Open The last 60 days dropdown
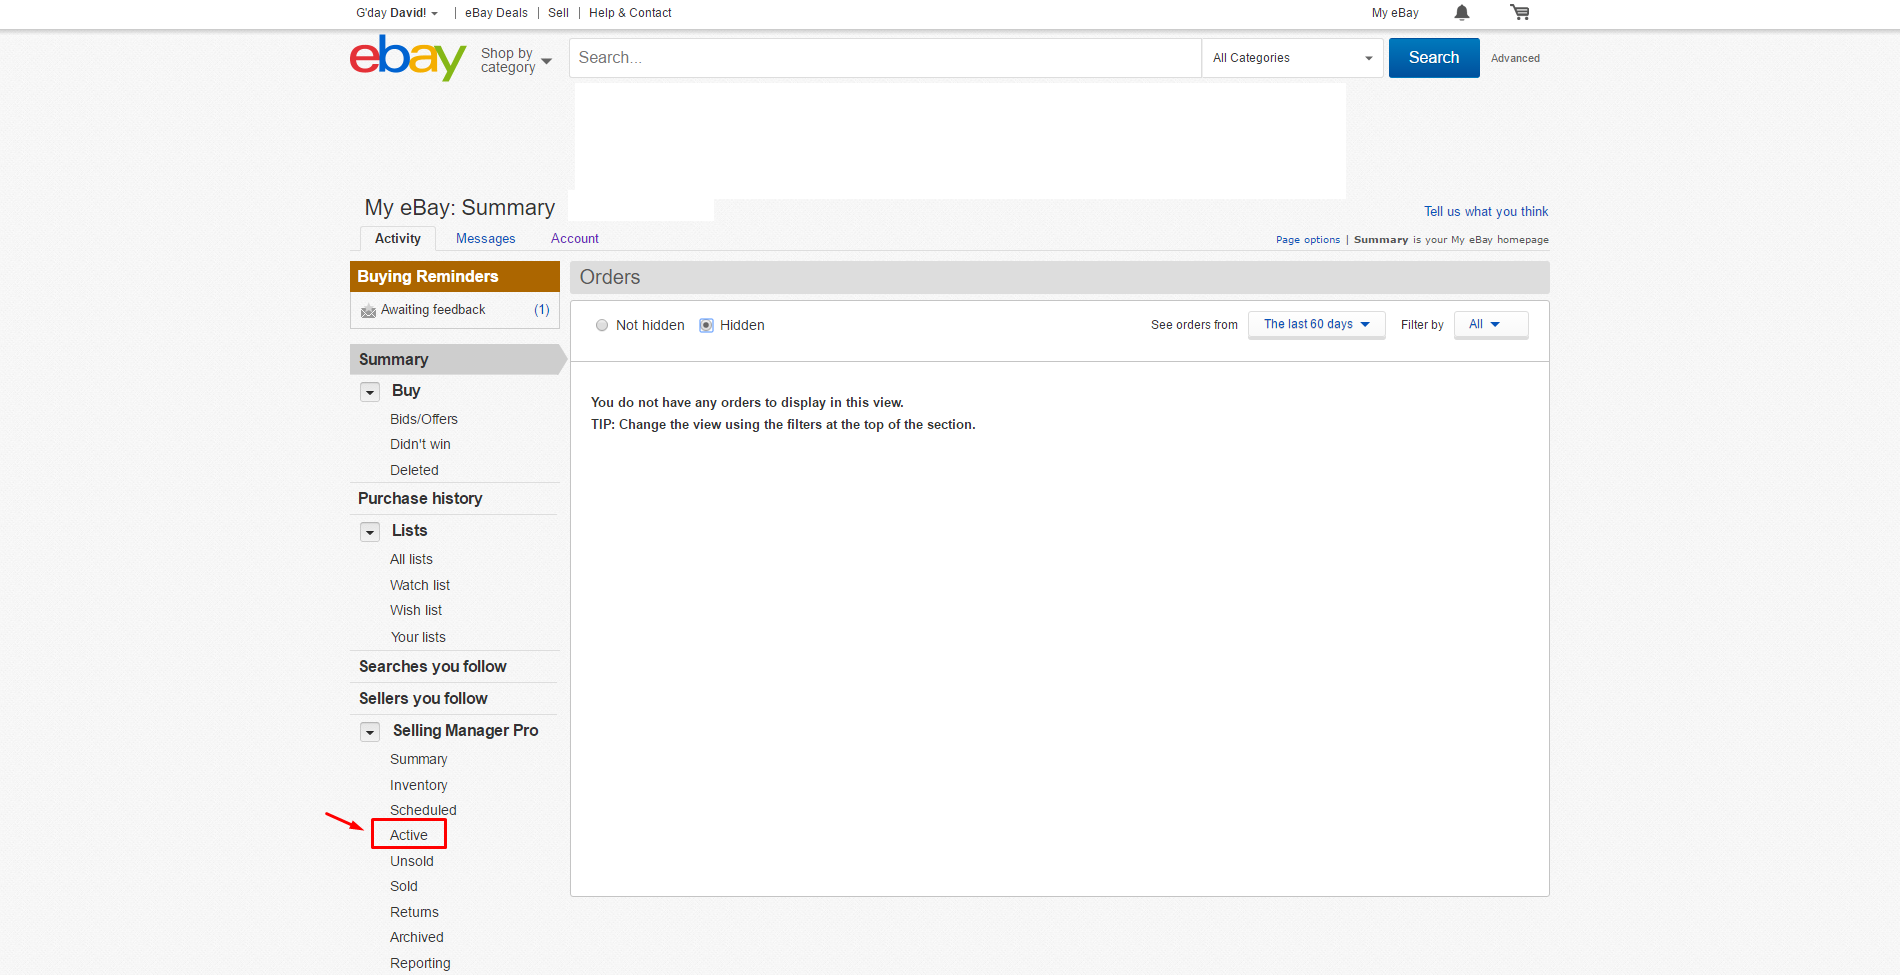 pyautogui.click(x=1316, y=324)
